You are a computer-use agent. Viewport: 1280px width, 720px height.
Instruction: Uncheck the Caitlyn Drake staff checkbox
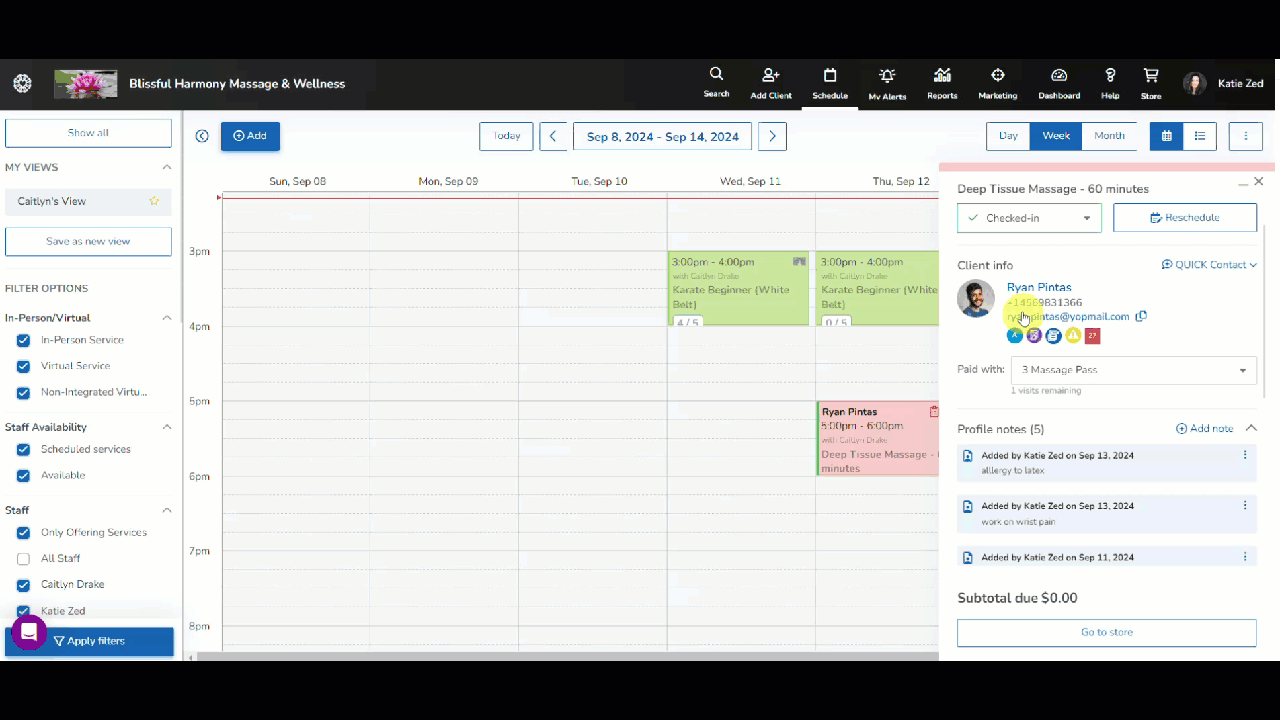click(23, 585)
